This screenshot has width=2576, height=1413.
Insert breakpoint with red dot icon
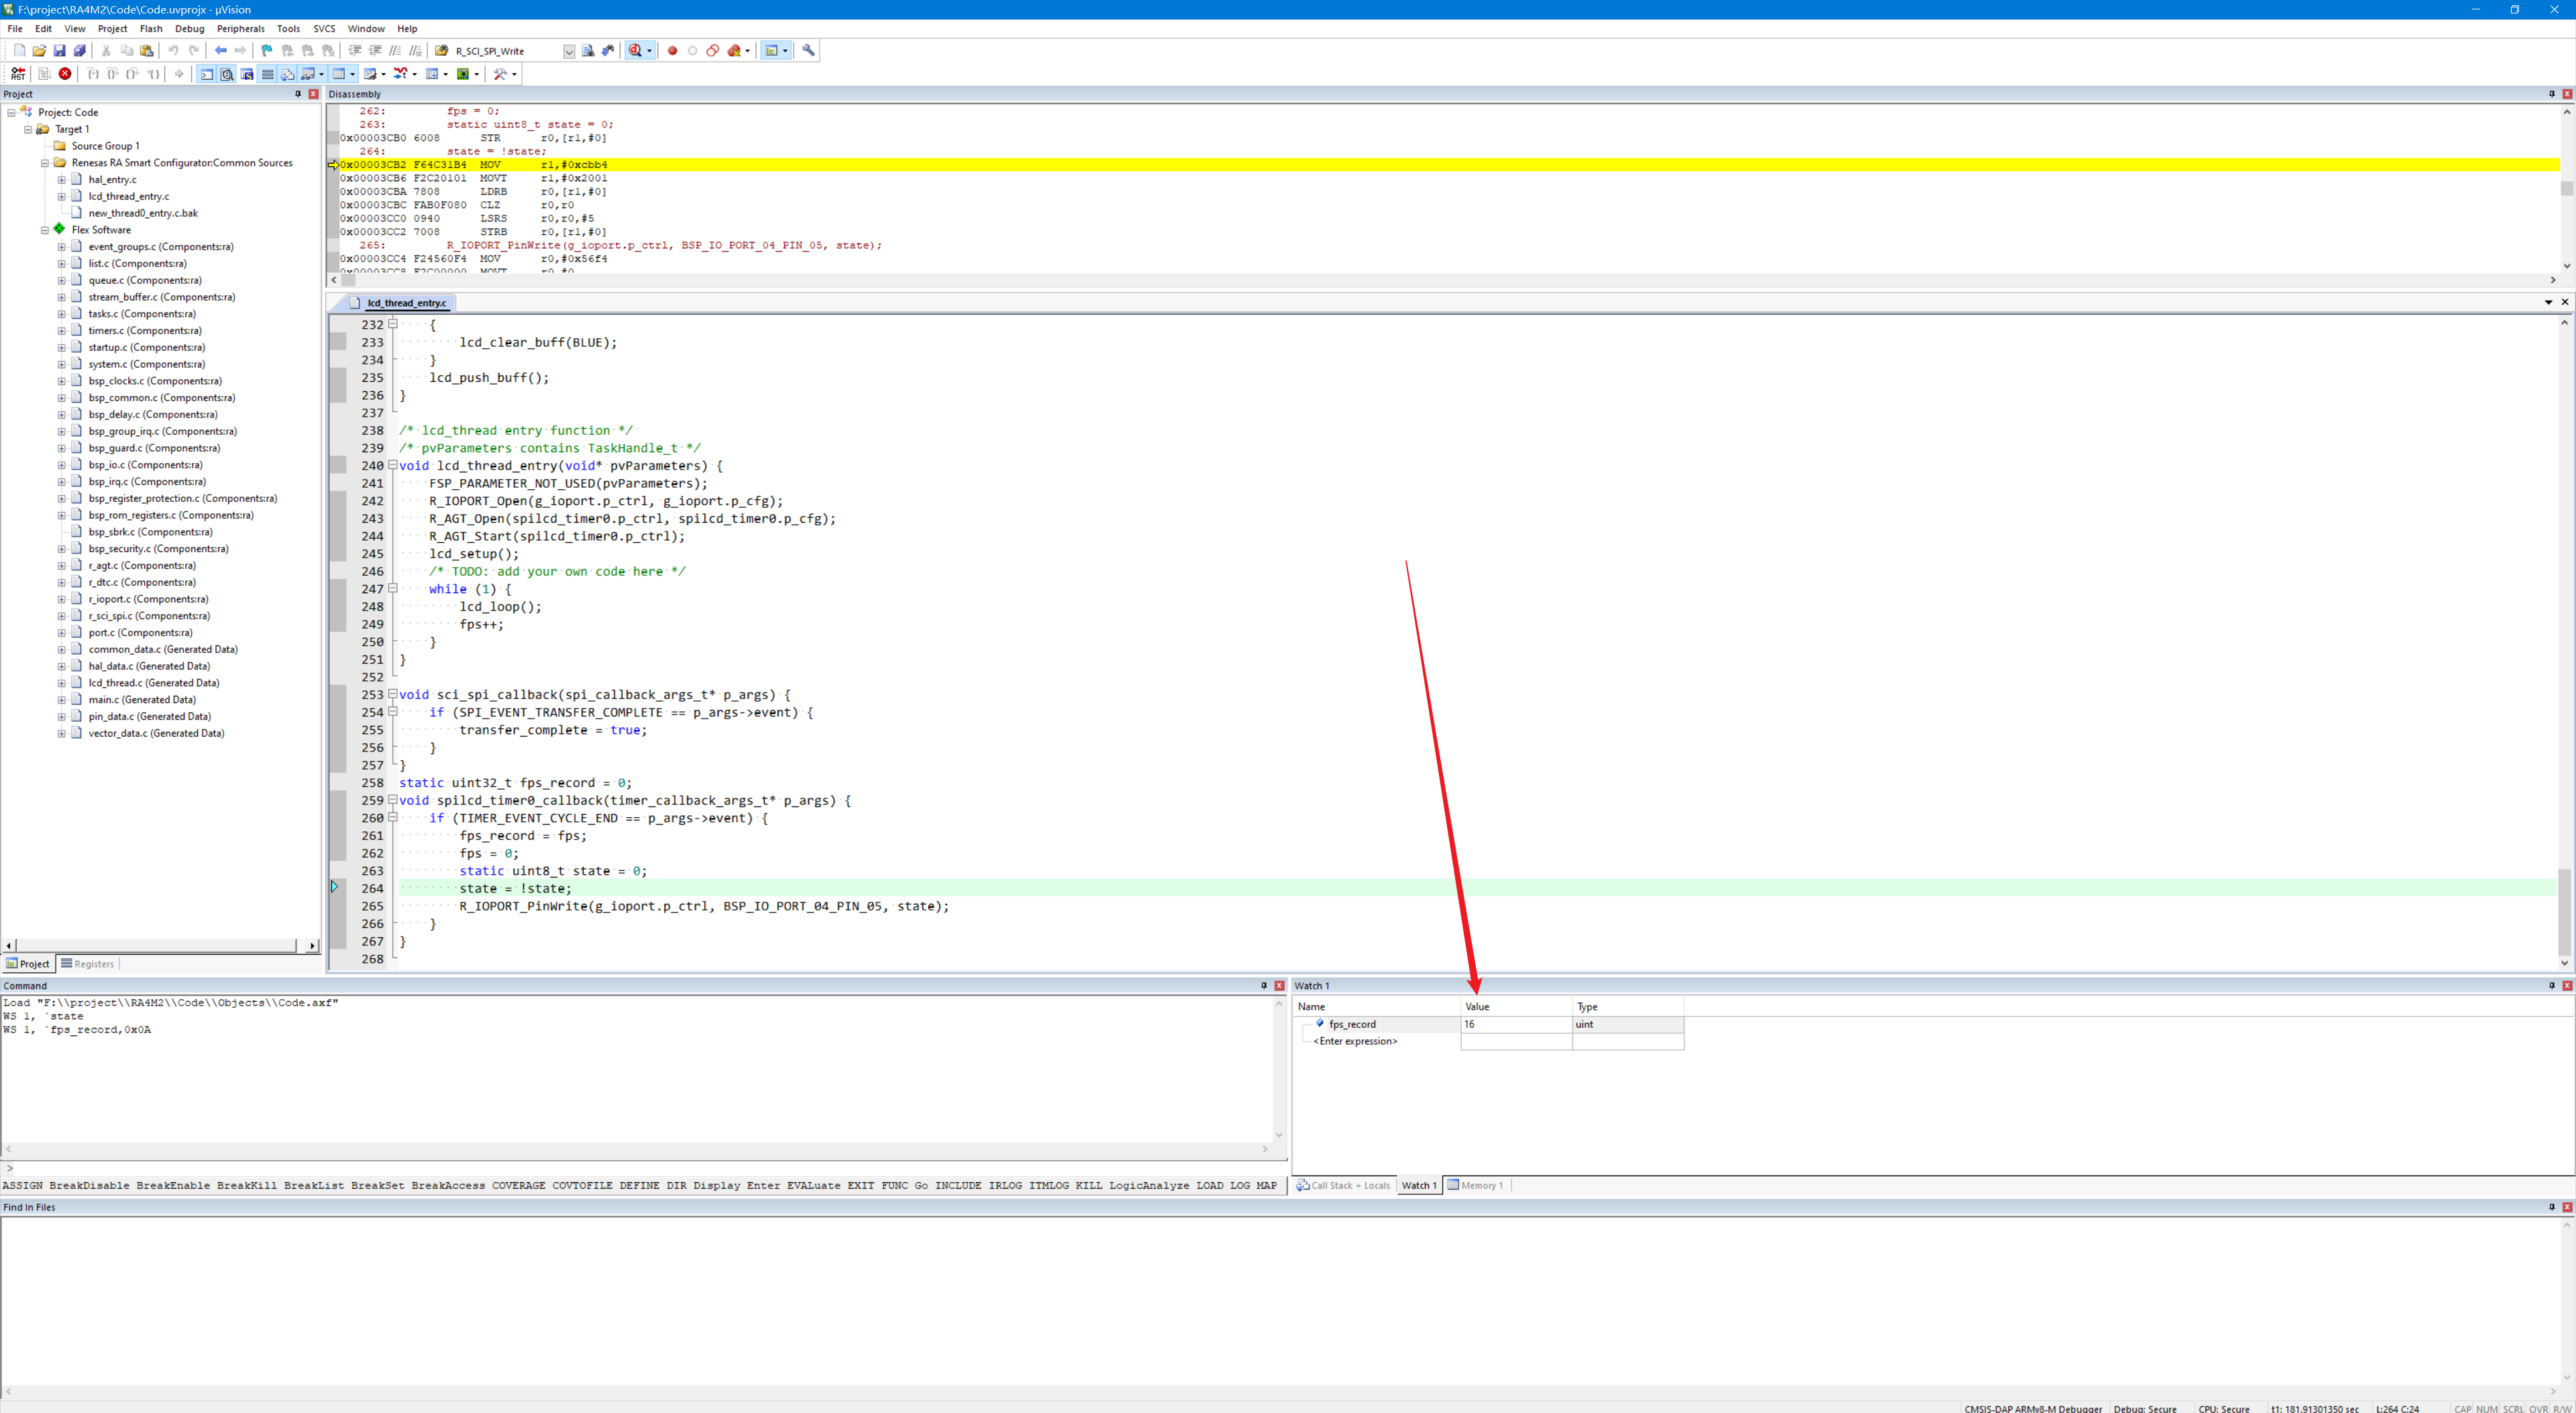672,51
